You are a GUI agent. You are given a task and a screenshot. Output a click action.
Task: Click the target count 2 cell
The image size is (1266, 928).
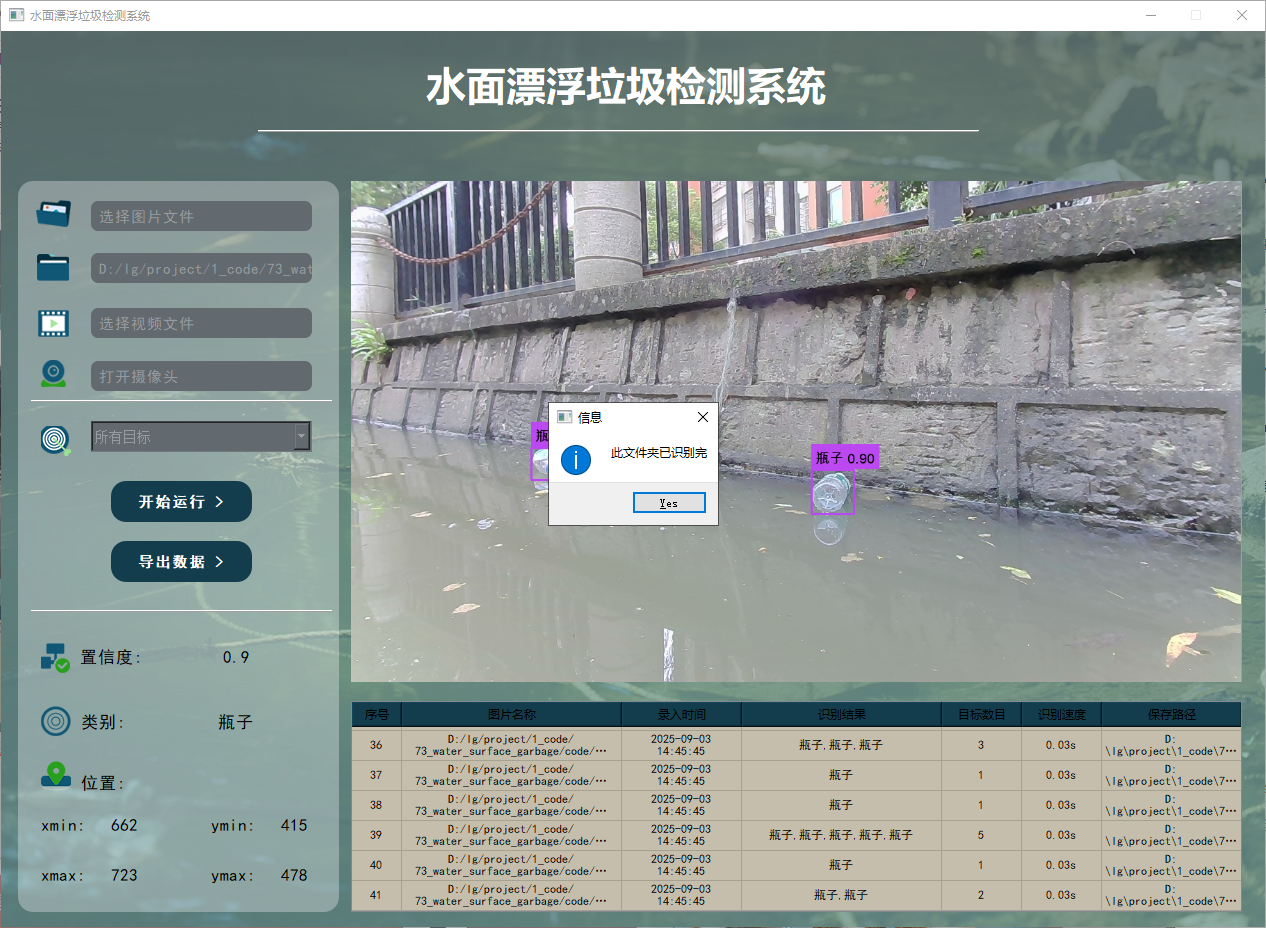tap(981, 895)
